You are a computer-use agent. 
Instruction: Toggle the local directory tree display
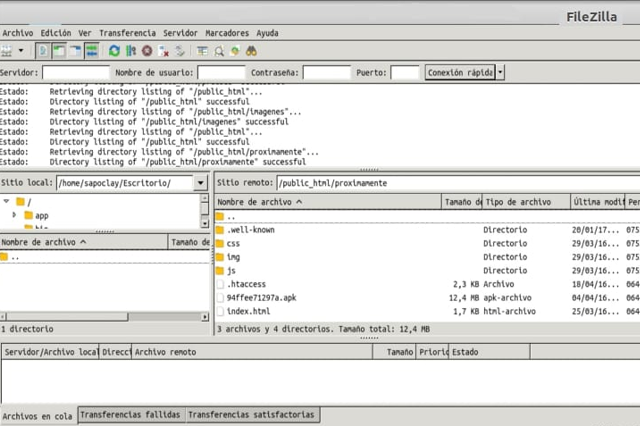coord(59,50)
